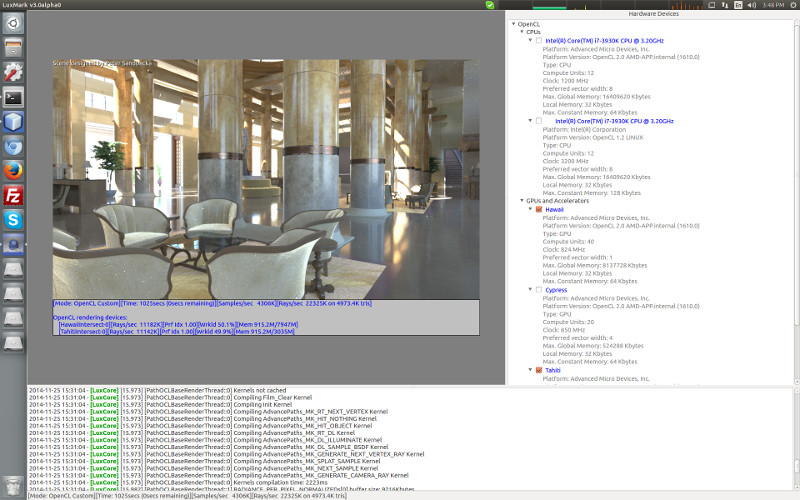The height and width of the screenshot is (500, 800).
Task: Open the network connections indicator
Action: (x=725, y=5)
